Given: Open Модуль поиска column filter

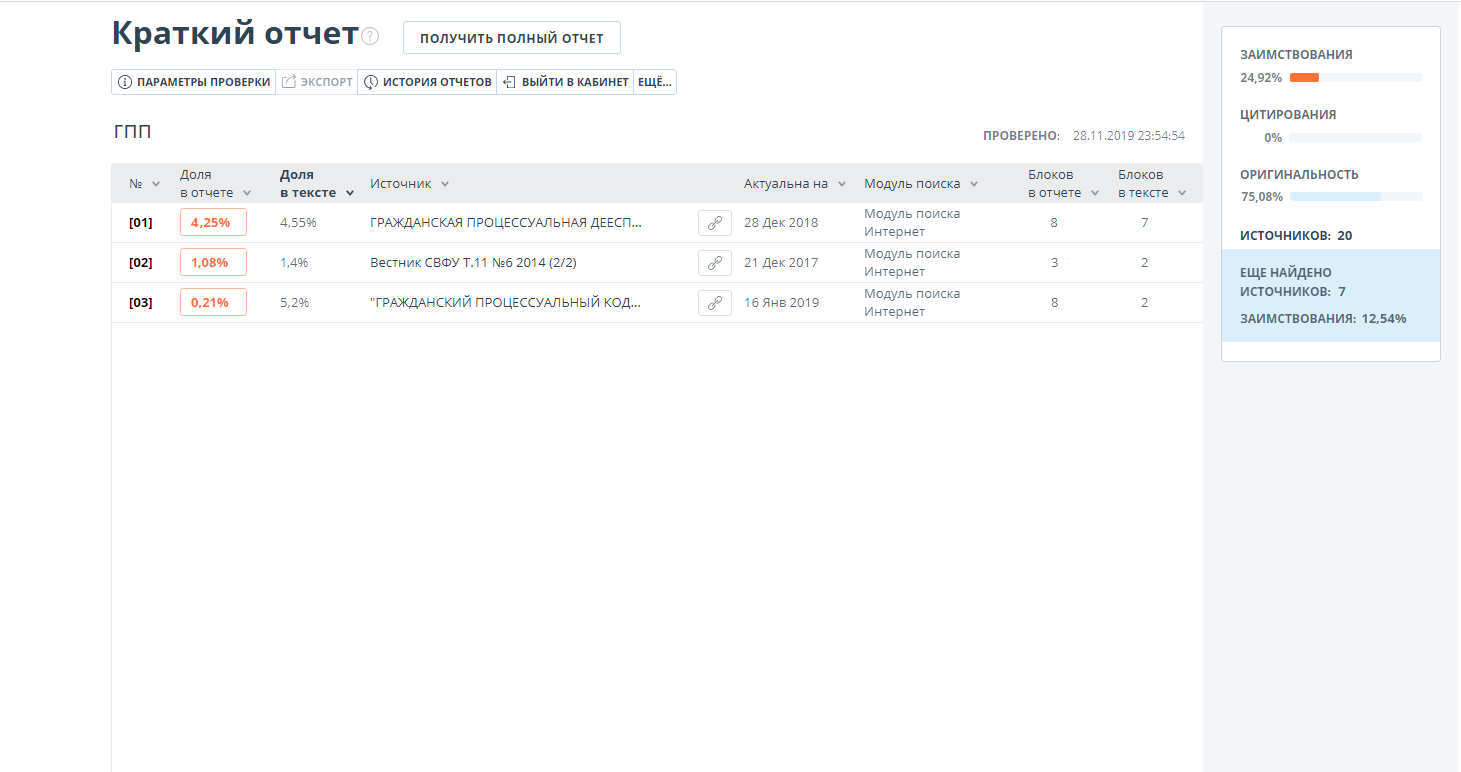Looking at the screenshot, I should click(x=974, y=184).
